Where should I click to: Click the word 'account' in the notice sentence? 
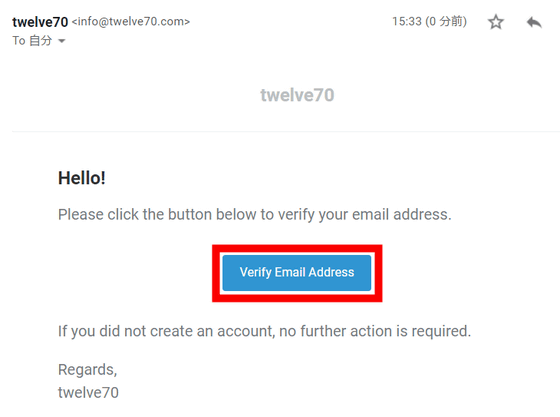click(246, 331)
